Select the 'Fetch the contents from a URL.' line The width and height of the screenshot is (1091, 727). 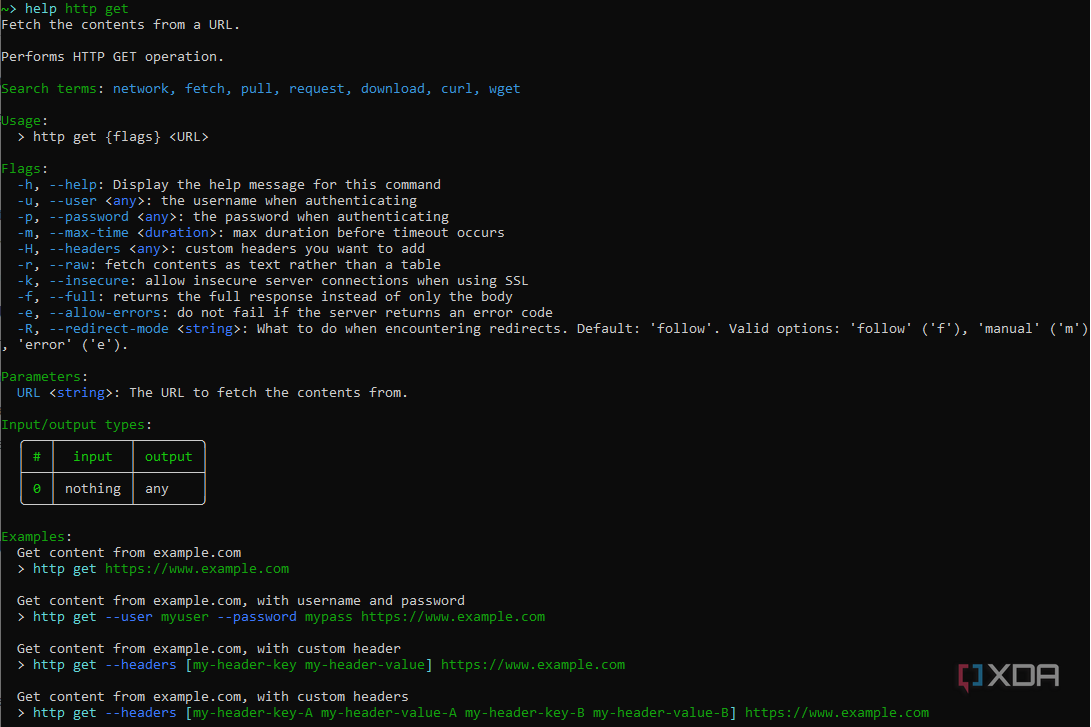coord(120,24)
